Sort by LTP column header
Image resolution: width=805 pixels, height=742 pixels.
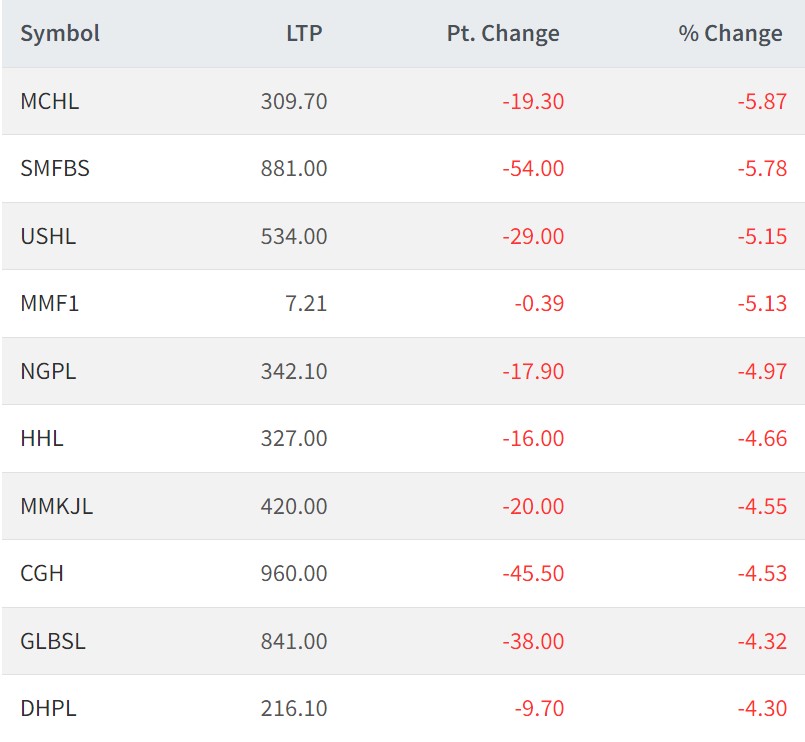coord(303,33)
